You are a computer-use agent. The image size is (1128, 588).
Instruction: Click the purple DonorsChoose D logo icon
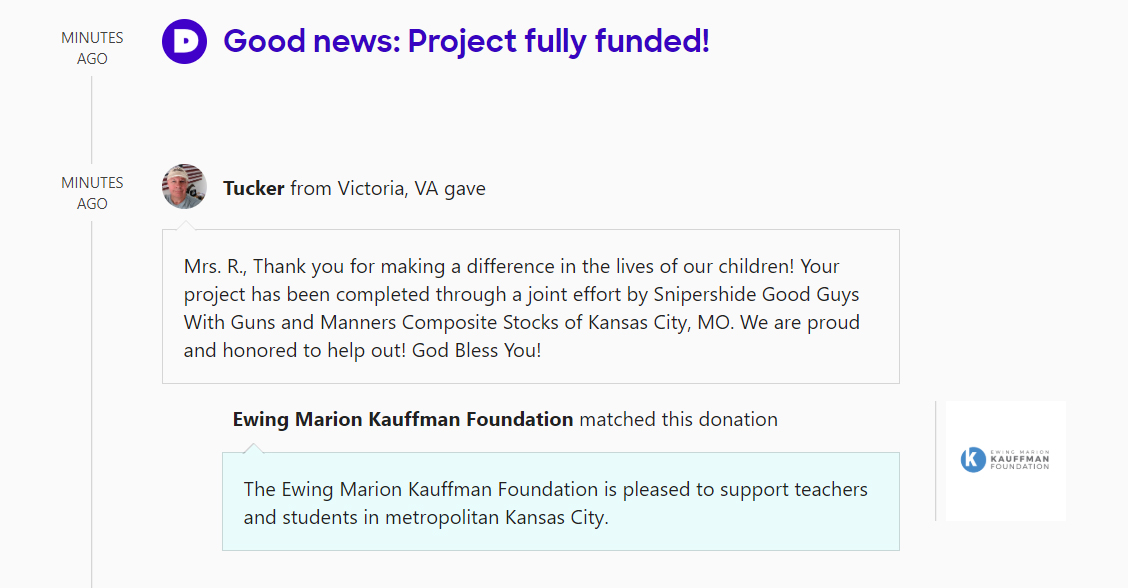184,41
